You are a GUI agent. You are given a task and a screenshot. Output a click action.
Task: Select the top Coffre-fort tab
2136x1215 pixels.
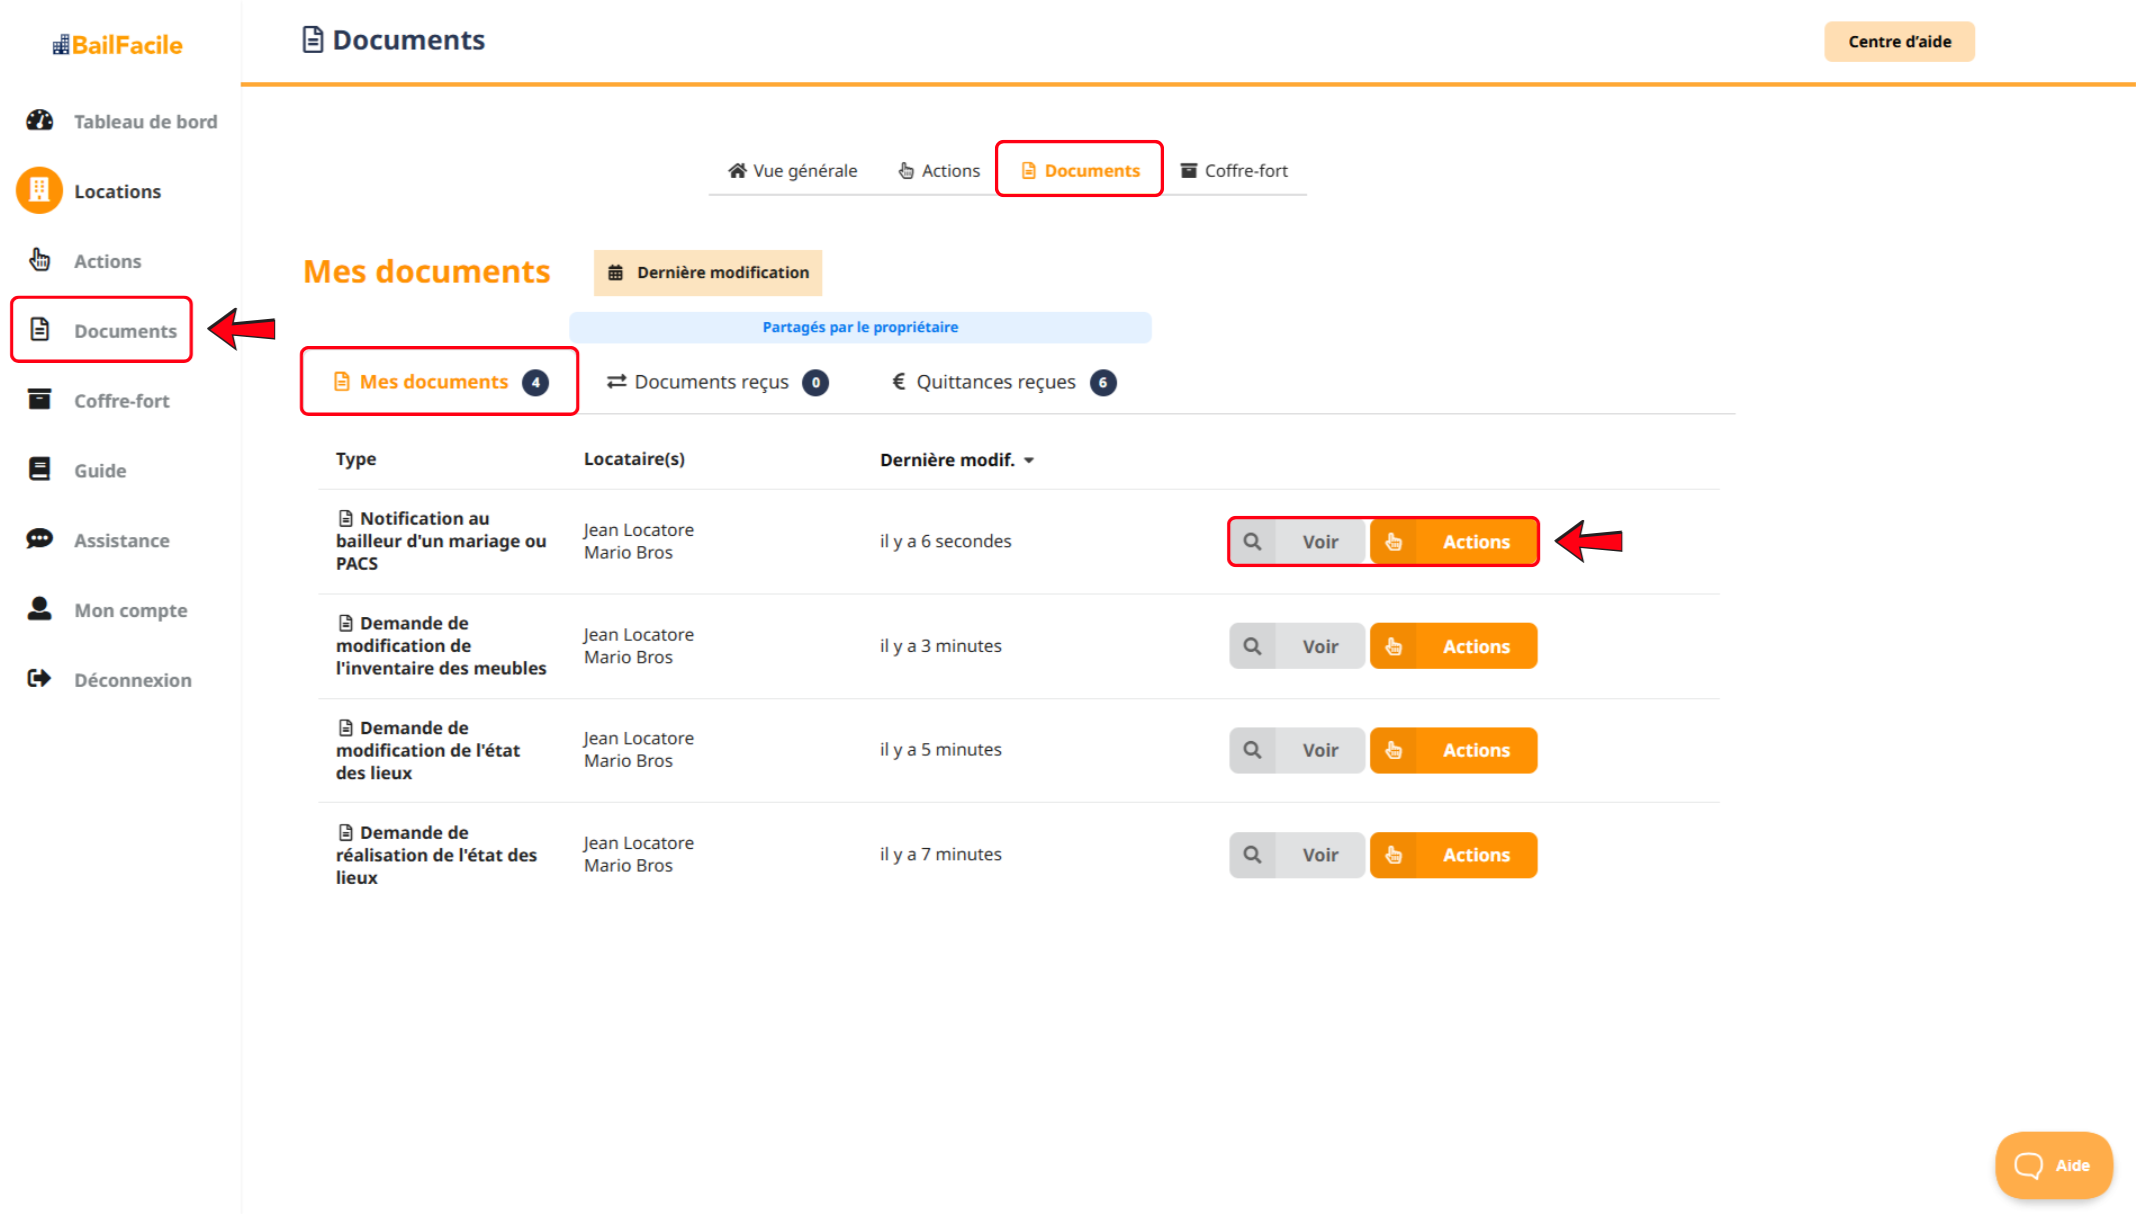[1234, 171]
